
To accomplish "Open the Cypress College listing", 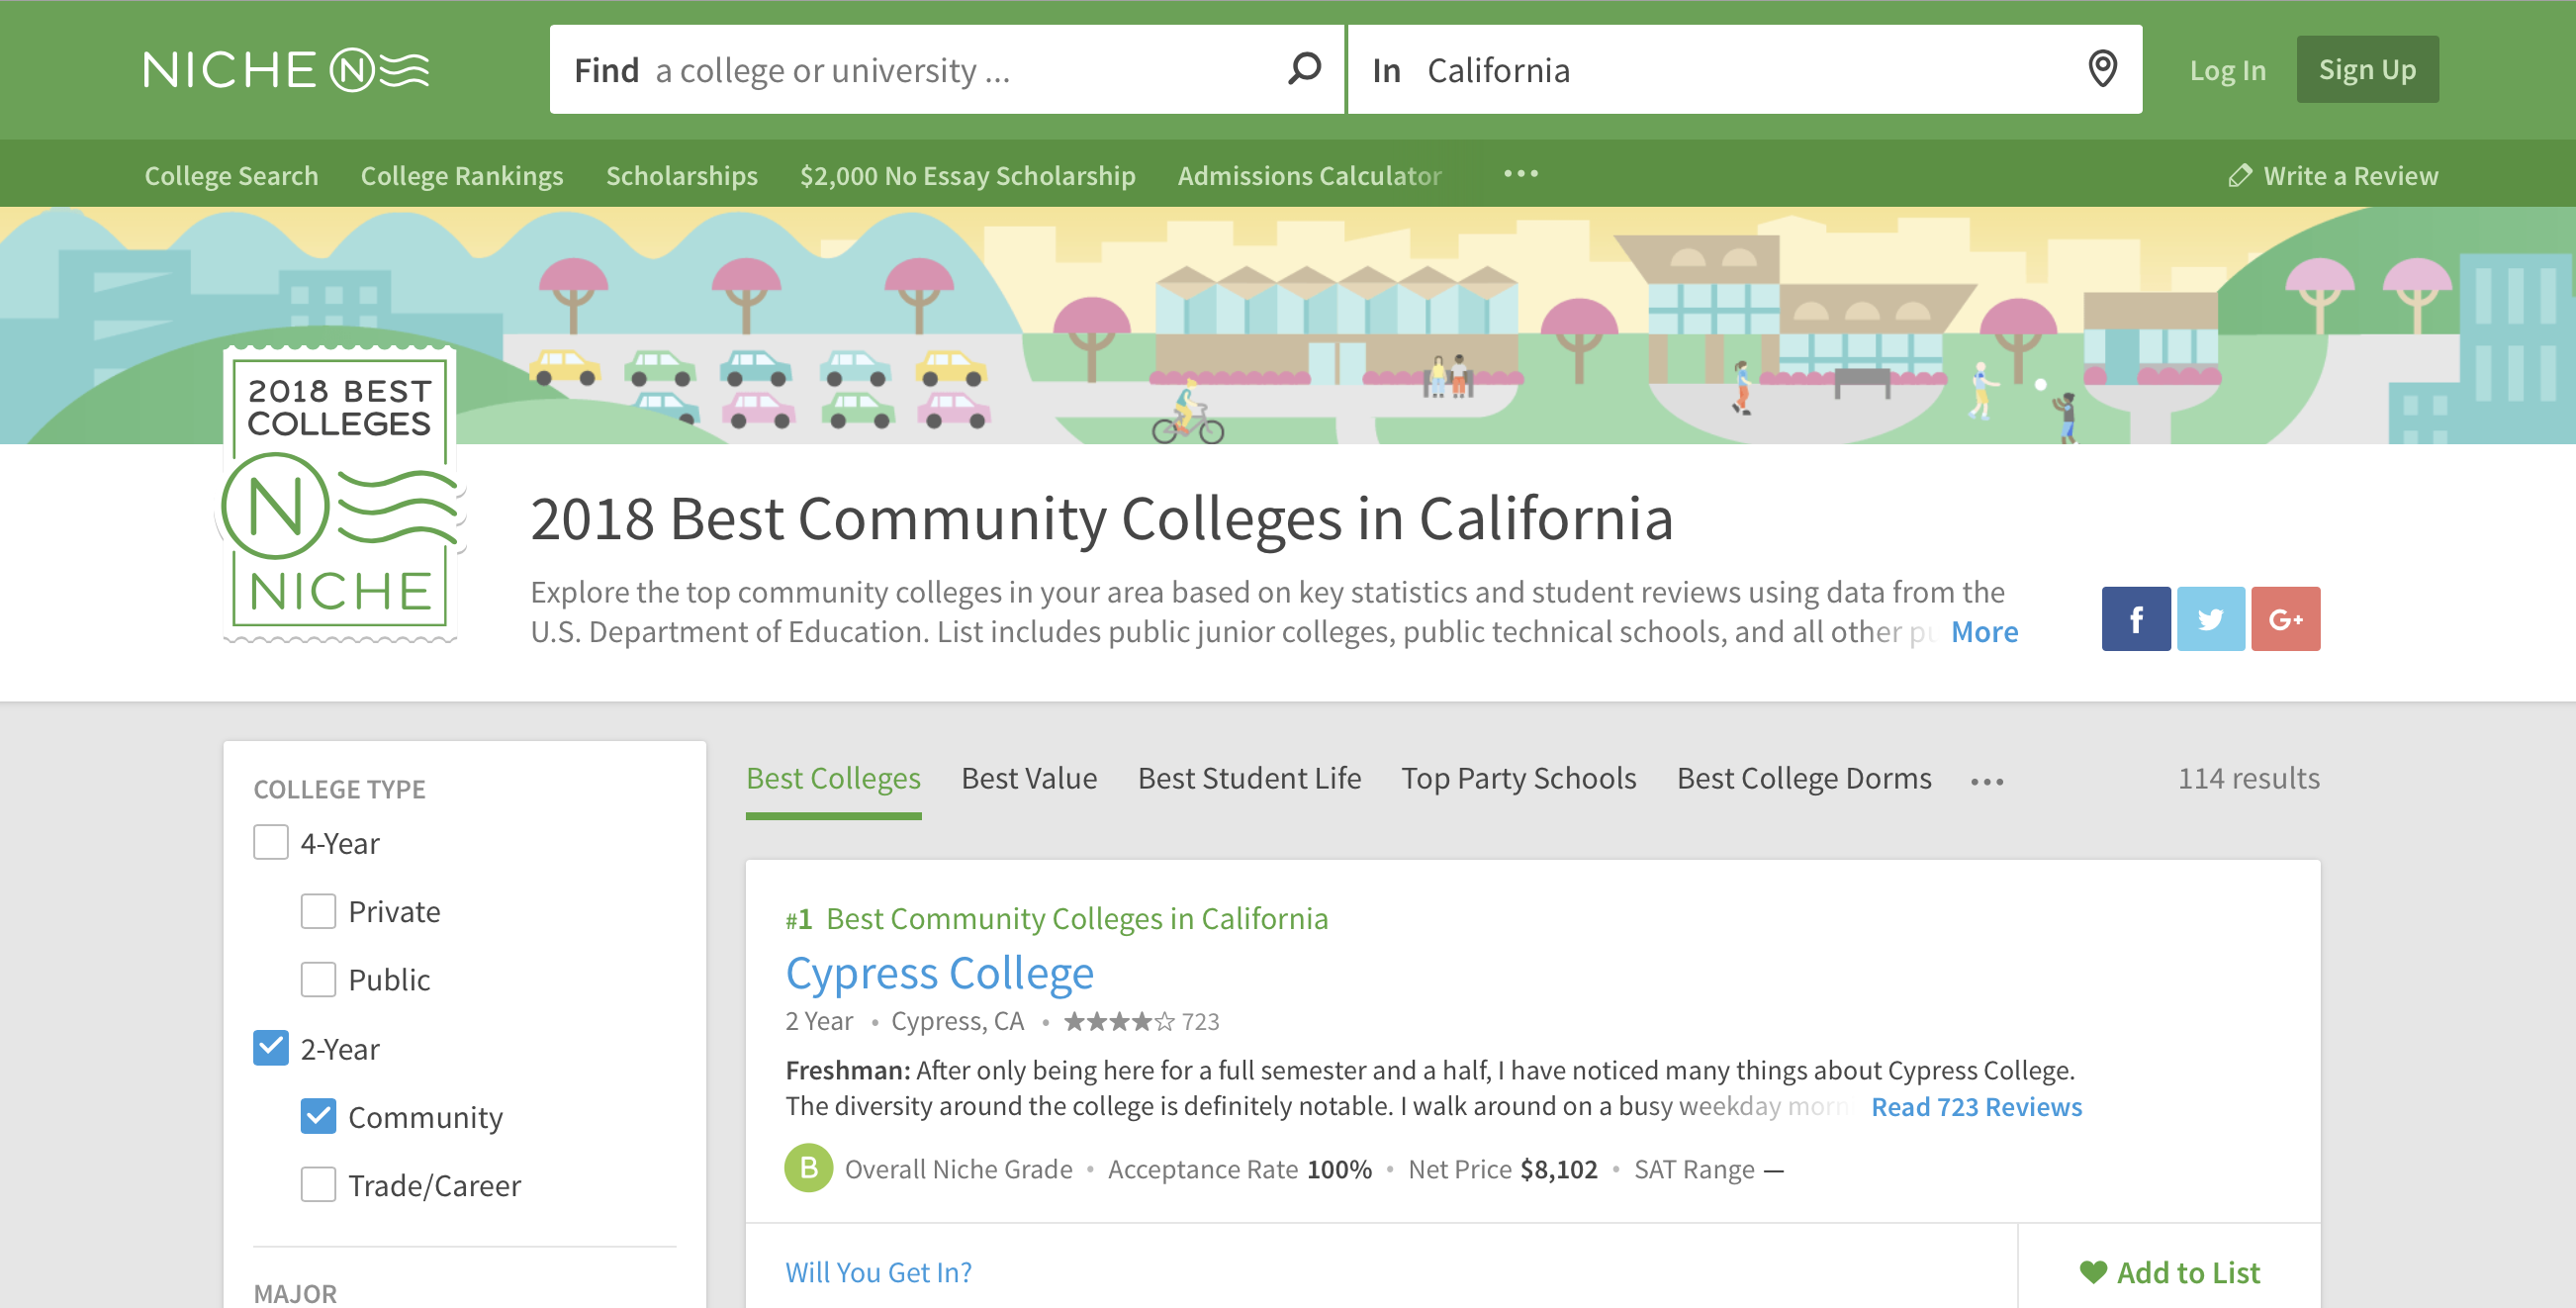I will (x=939, y=973).
